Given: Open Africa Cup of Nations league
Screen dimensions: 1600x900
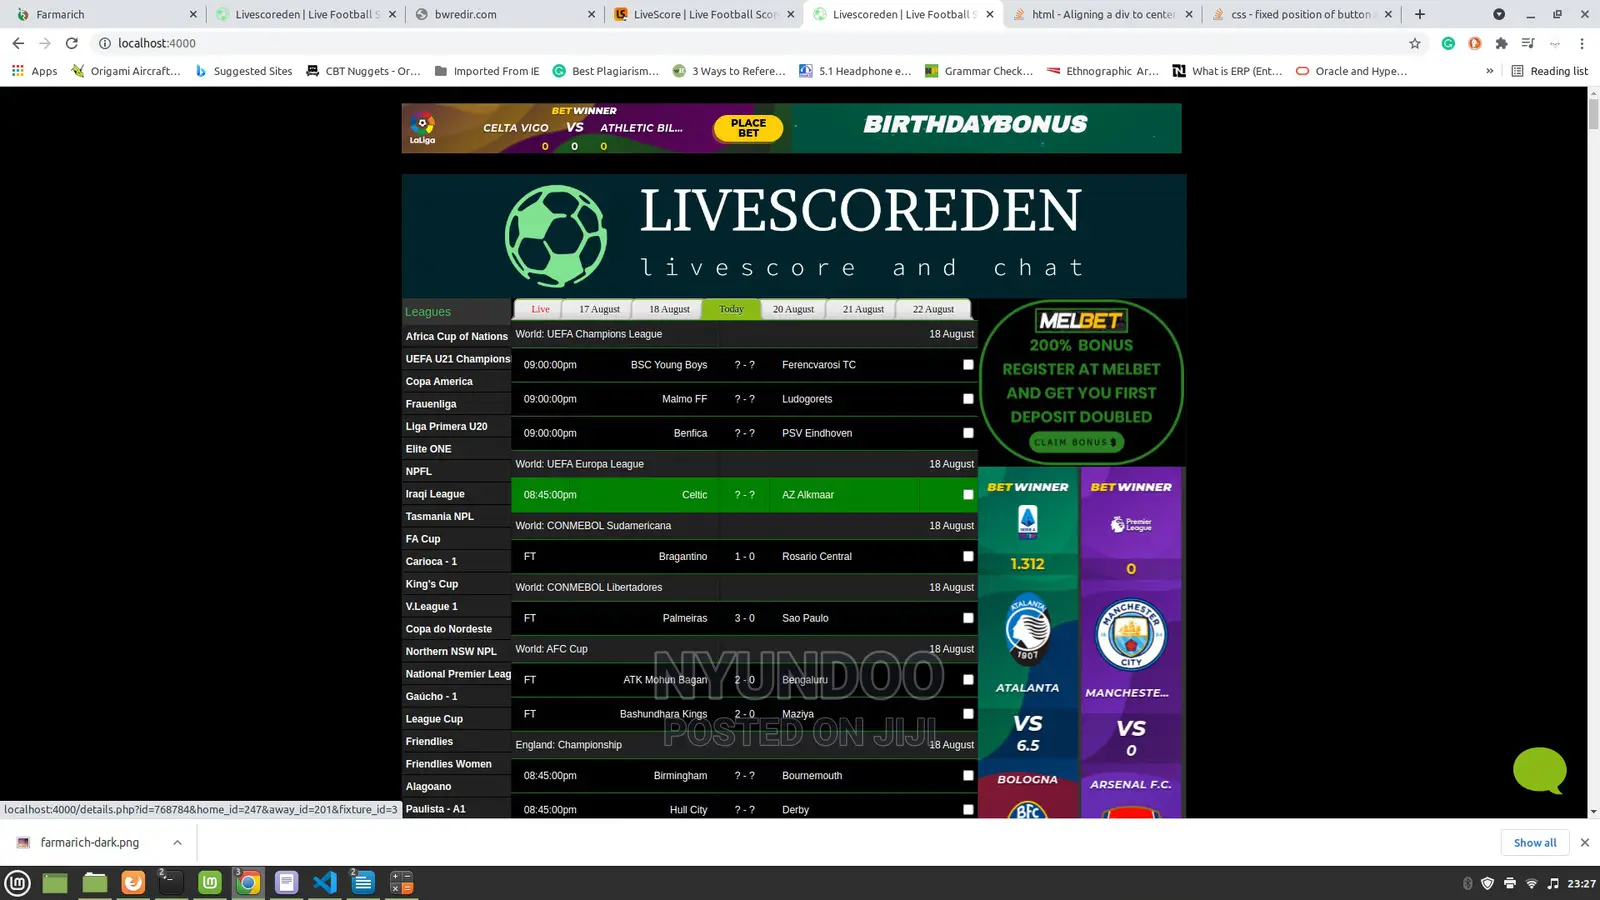Looking at the screenshot, I should point(457,337).
